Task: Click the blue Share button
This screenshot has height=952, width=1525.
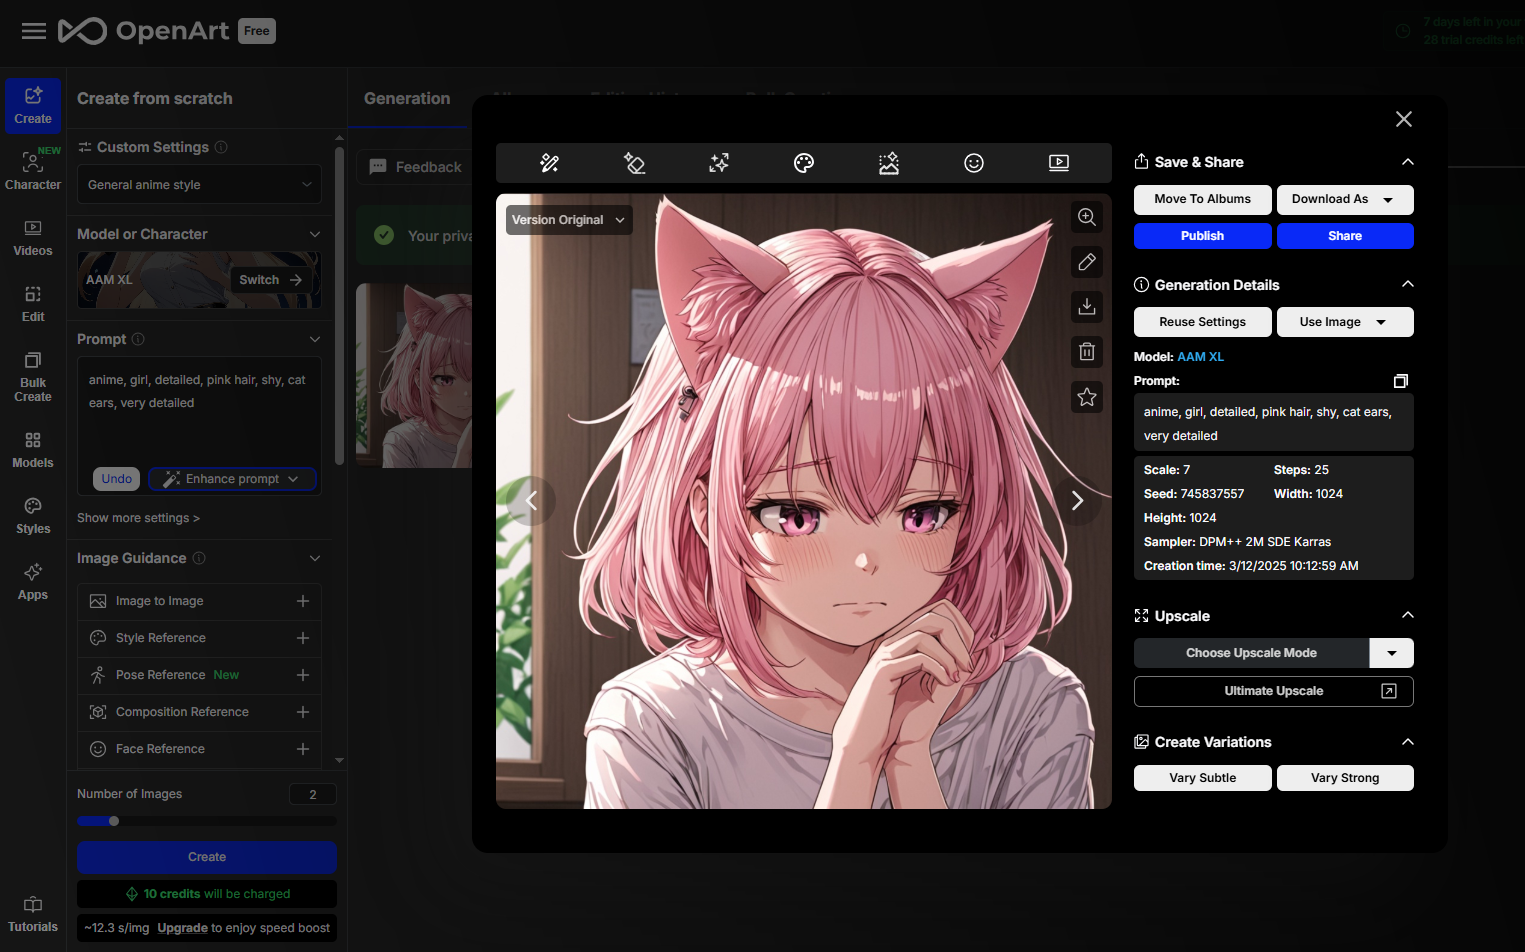Action: (x=1345, y=236)
